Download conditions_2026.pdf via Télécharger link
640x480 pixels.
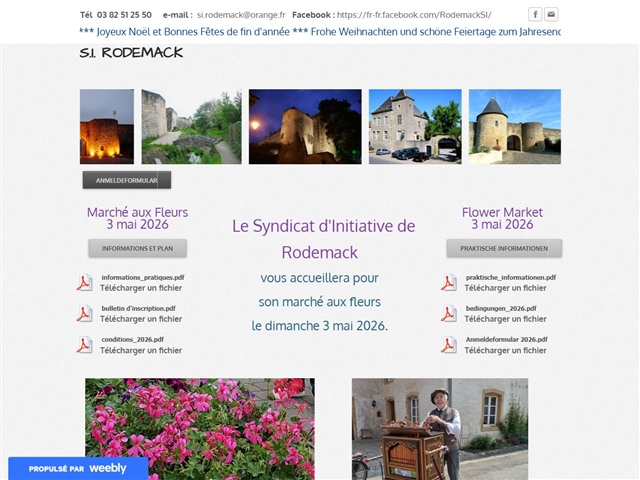[x=141, y=350]
